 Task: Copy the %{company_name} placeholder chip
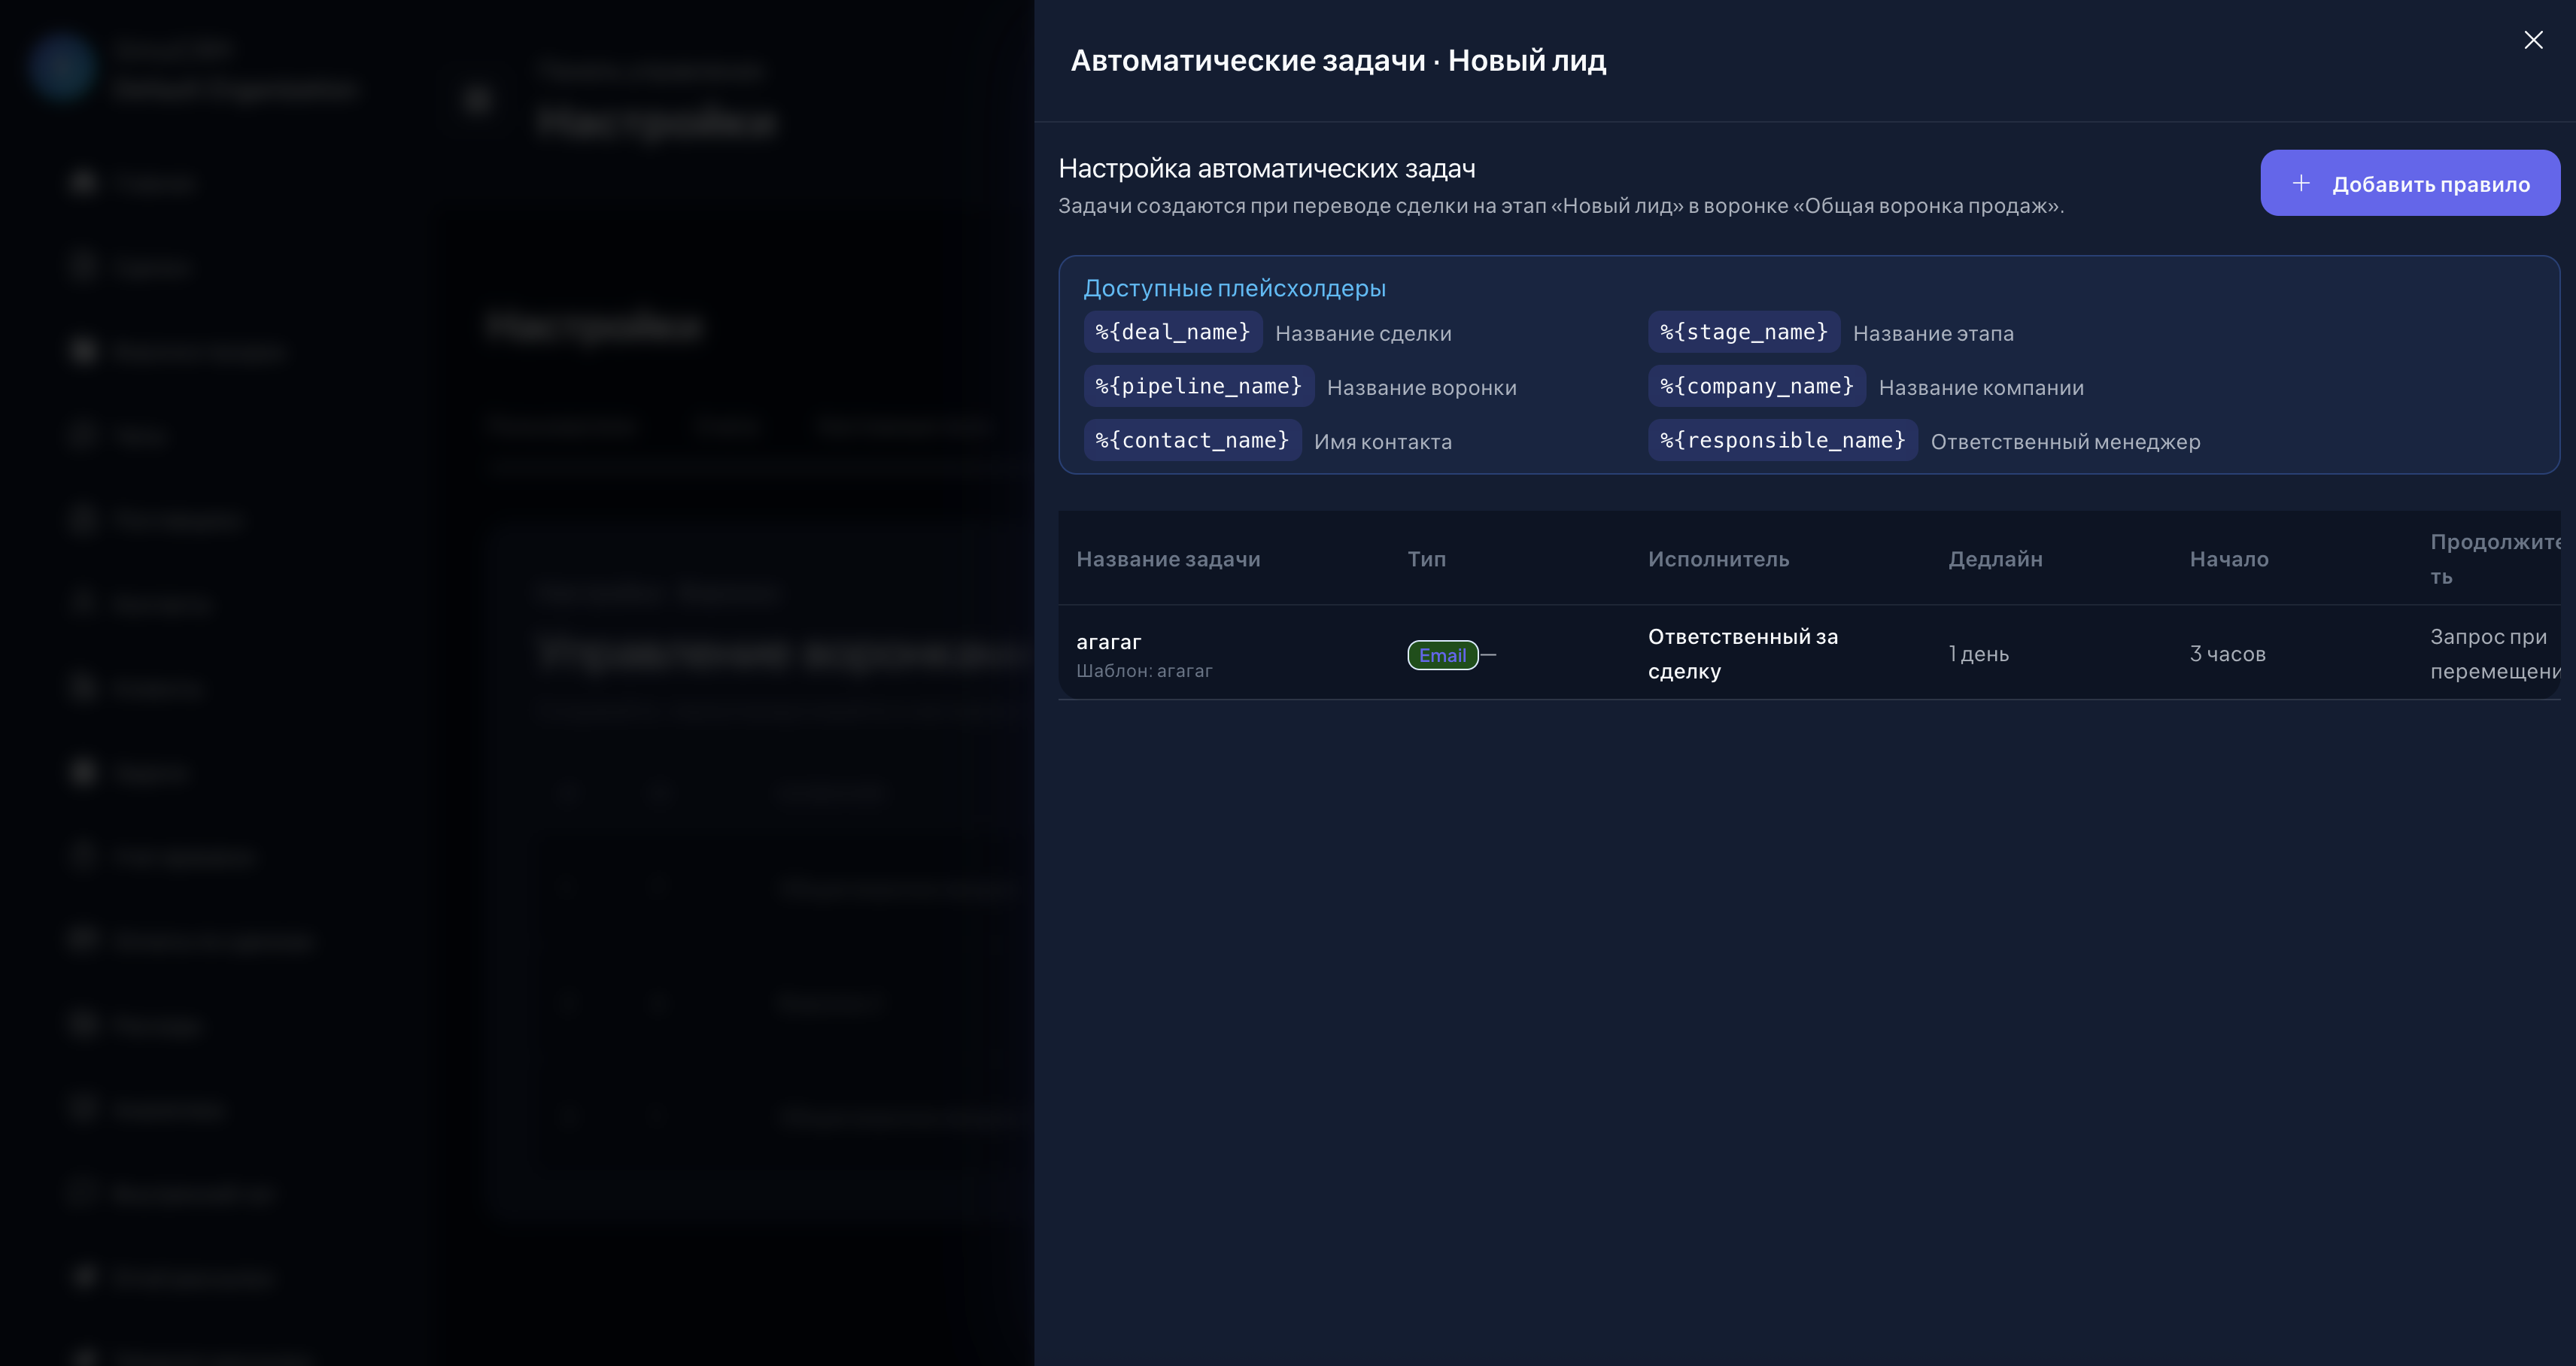(x=1755, y=386)
